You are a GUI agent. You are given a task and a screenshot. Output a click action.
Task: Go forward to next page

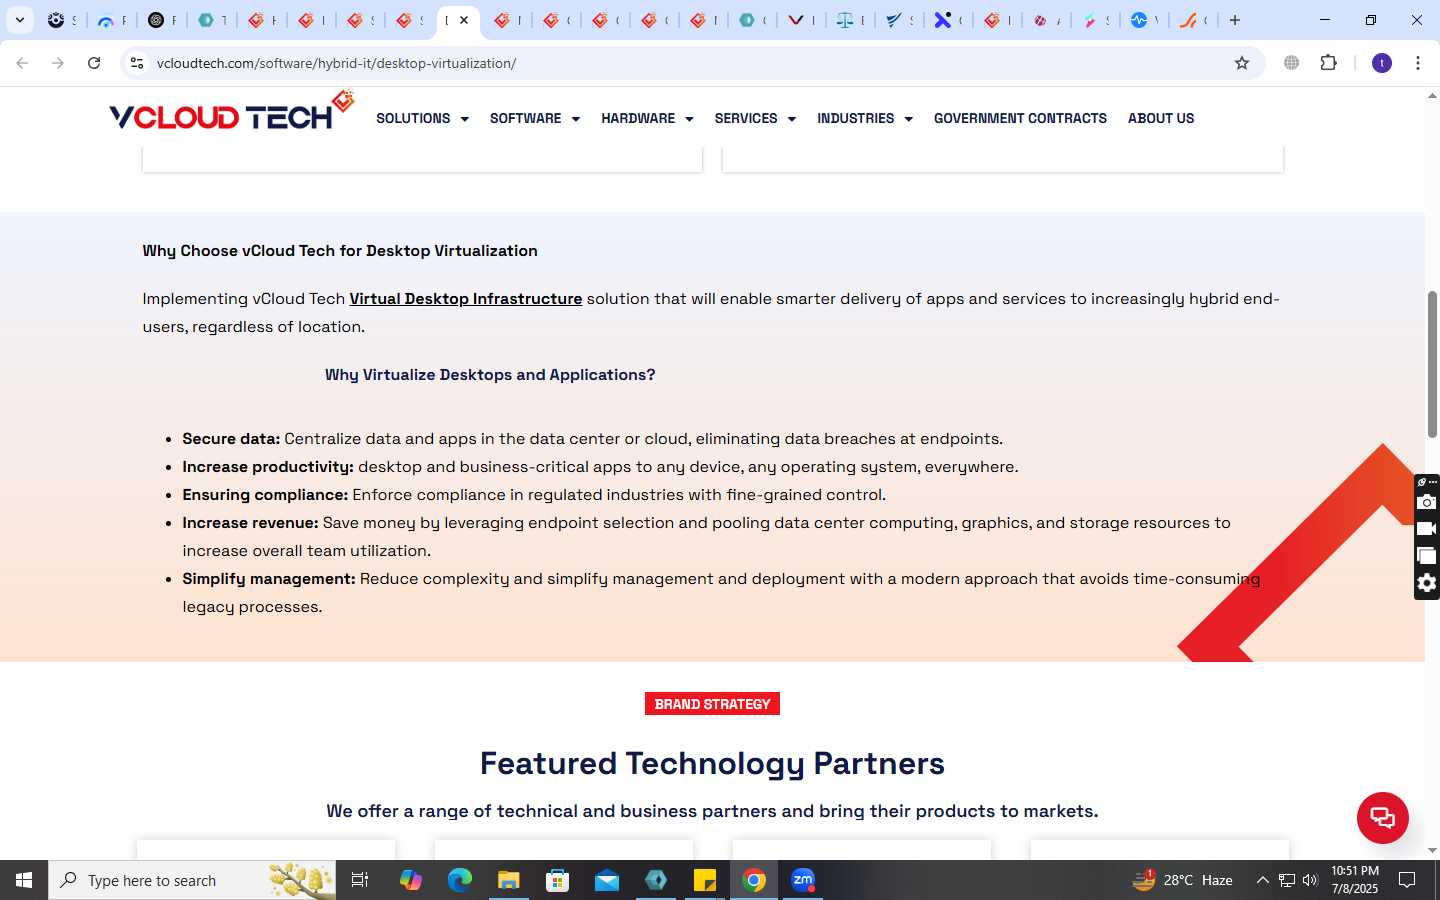pyautogui.click(x=58, y=63)
